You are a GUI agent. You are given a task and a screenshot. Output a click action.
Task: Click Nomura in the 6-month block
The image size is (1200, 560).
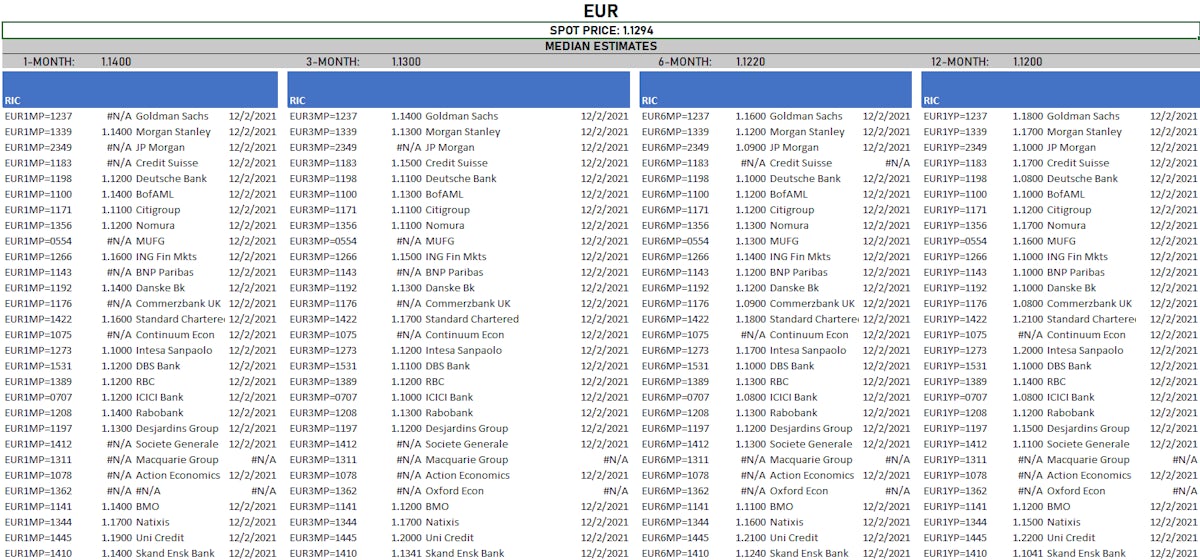[791, 226]
